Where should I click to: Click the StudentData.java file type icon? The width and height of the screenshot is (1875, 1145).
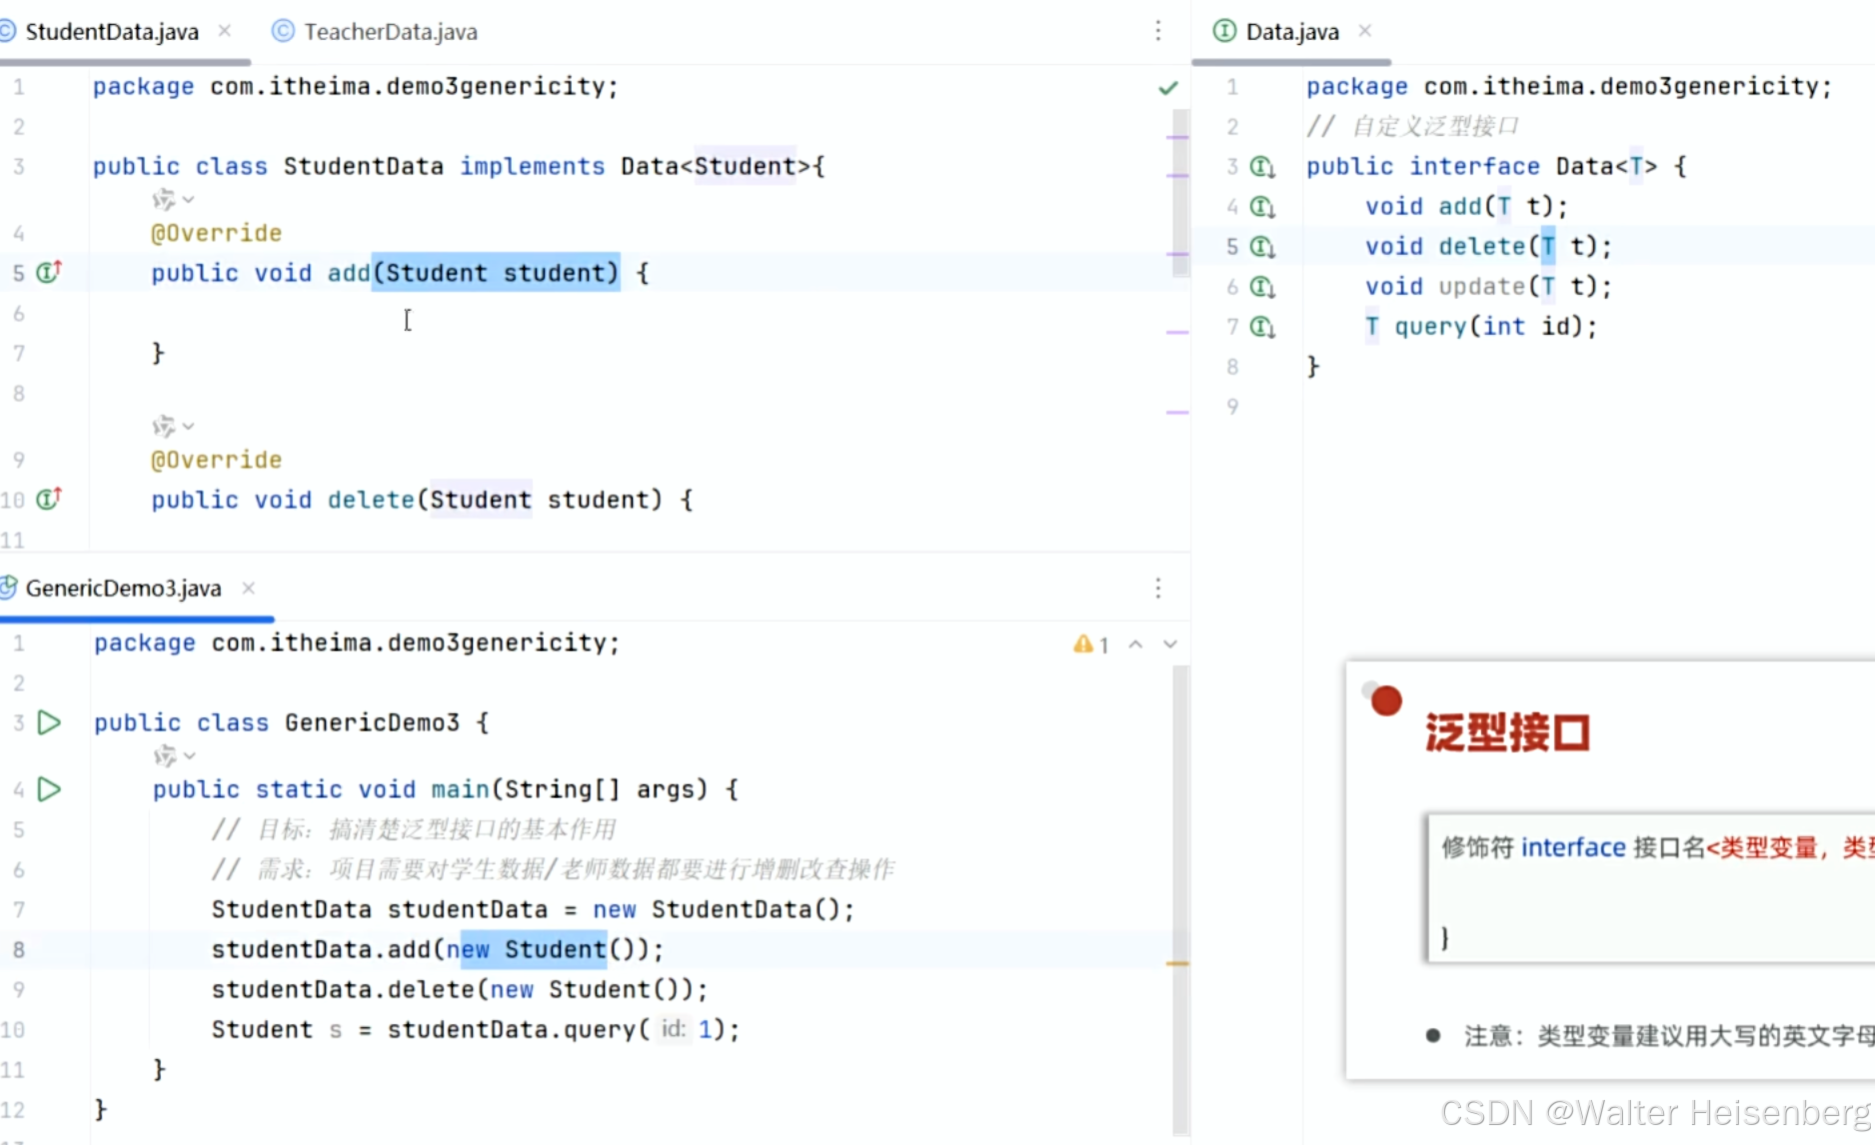click(7, 32)
